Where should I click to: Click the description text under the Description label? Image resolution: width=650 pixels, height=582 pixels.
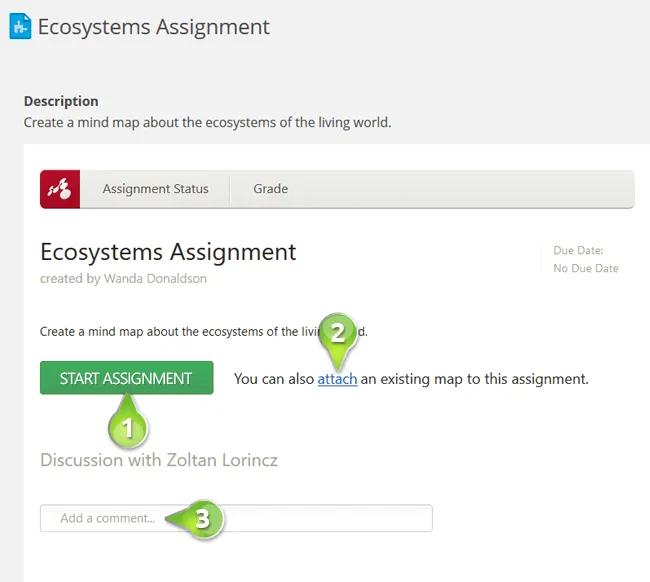point(207,123)
